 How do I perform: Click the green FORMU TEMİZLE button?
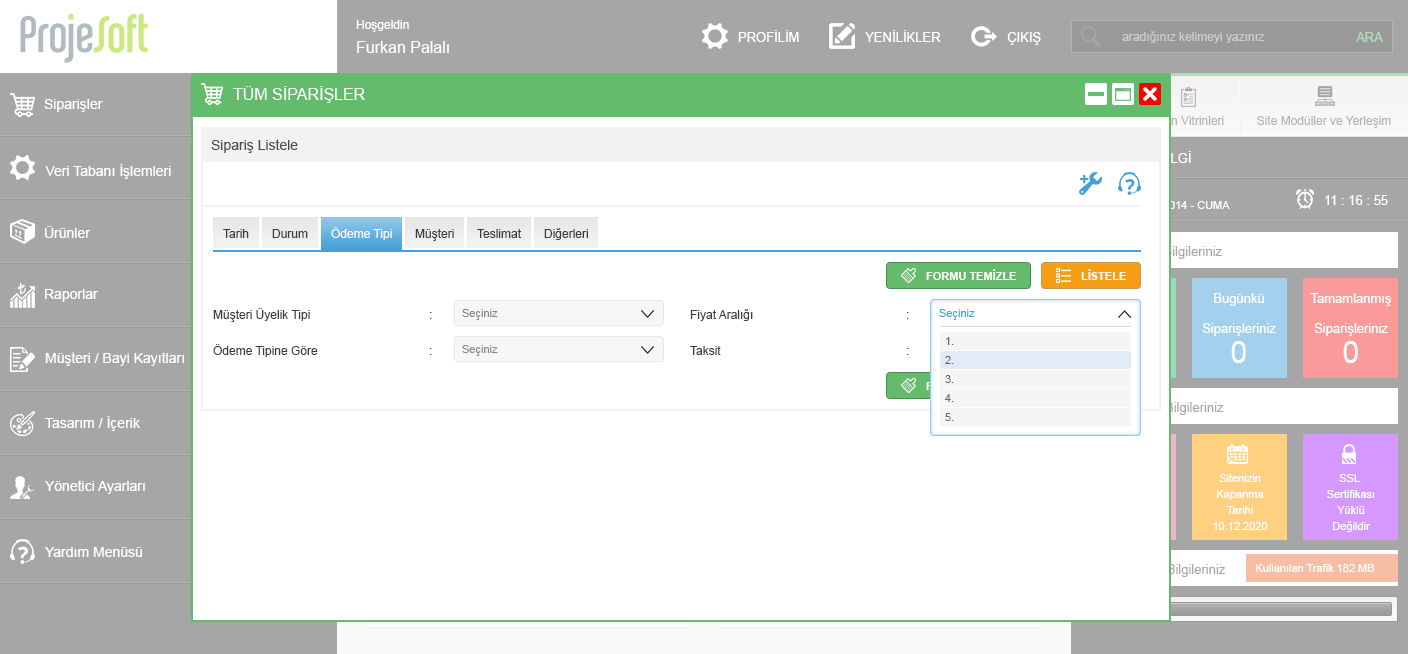click(957, 276)
